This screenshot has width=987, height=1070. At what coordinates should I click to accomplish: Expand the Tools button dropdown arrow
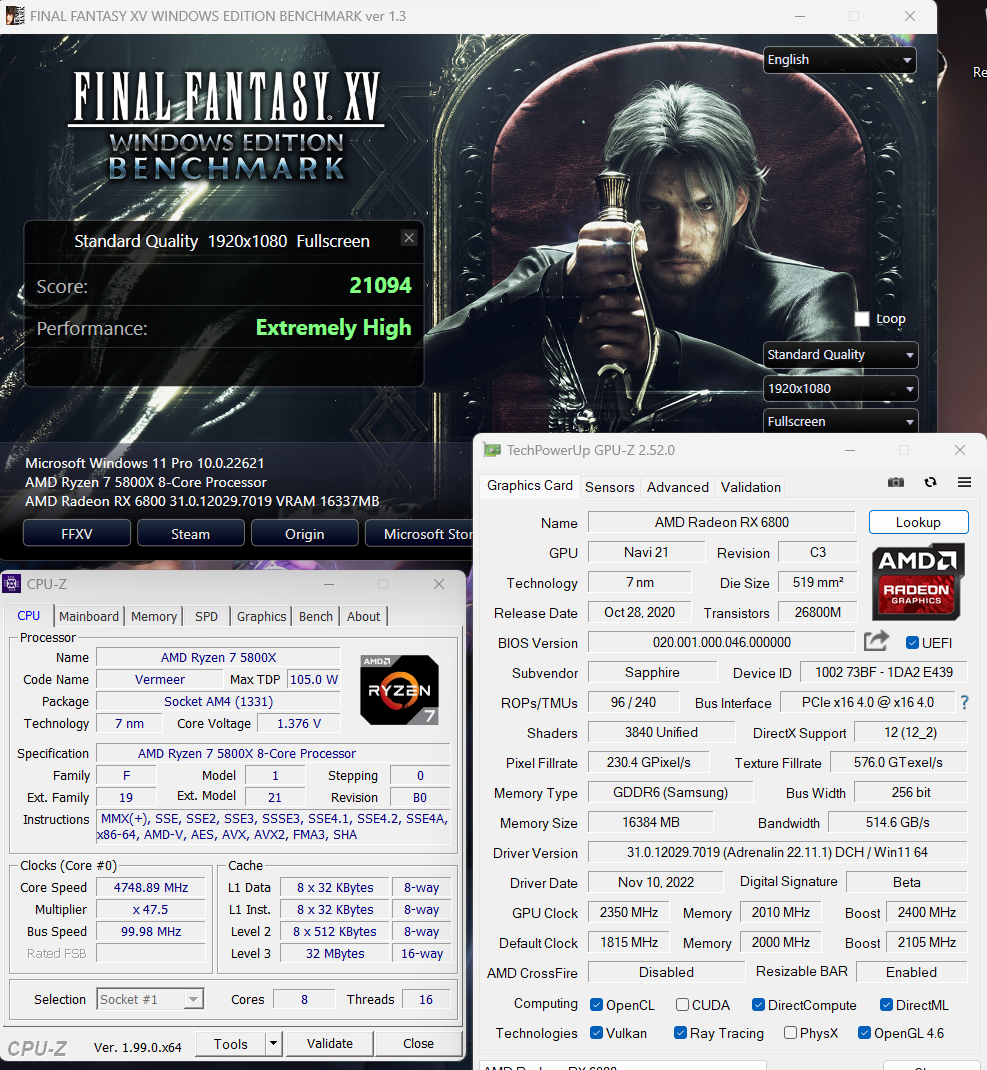[273, 1043]
